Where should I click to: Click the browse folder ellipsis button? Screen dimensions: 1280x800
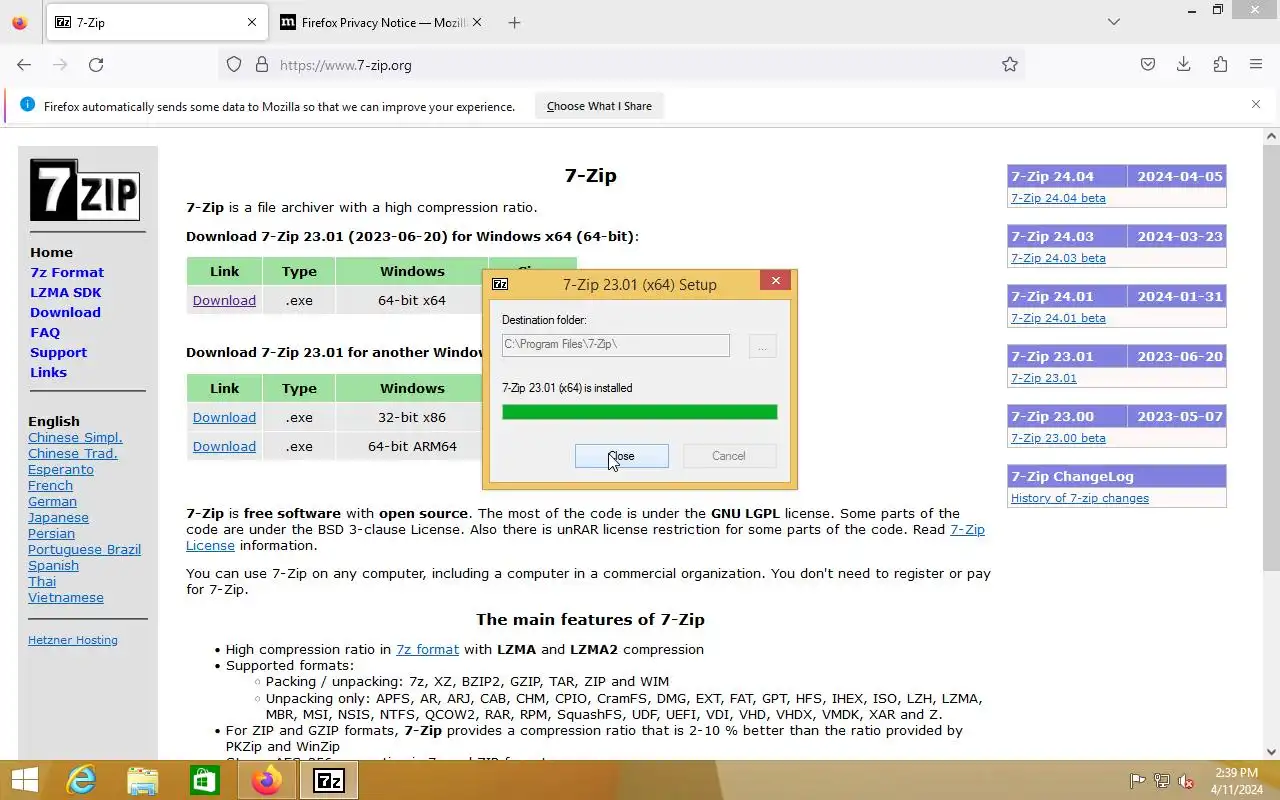pos(762,347)
